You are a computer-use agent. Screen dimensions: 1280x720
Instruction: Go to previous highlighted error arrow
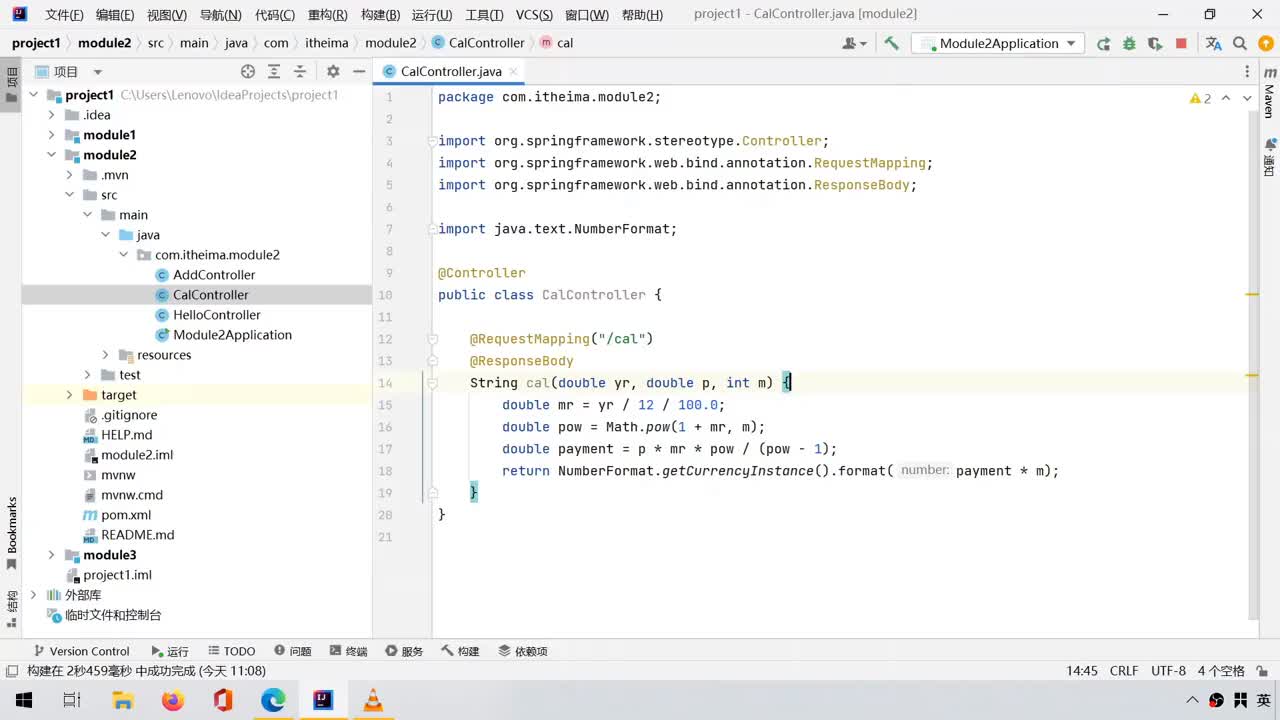1226,98
